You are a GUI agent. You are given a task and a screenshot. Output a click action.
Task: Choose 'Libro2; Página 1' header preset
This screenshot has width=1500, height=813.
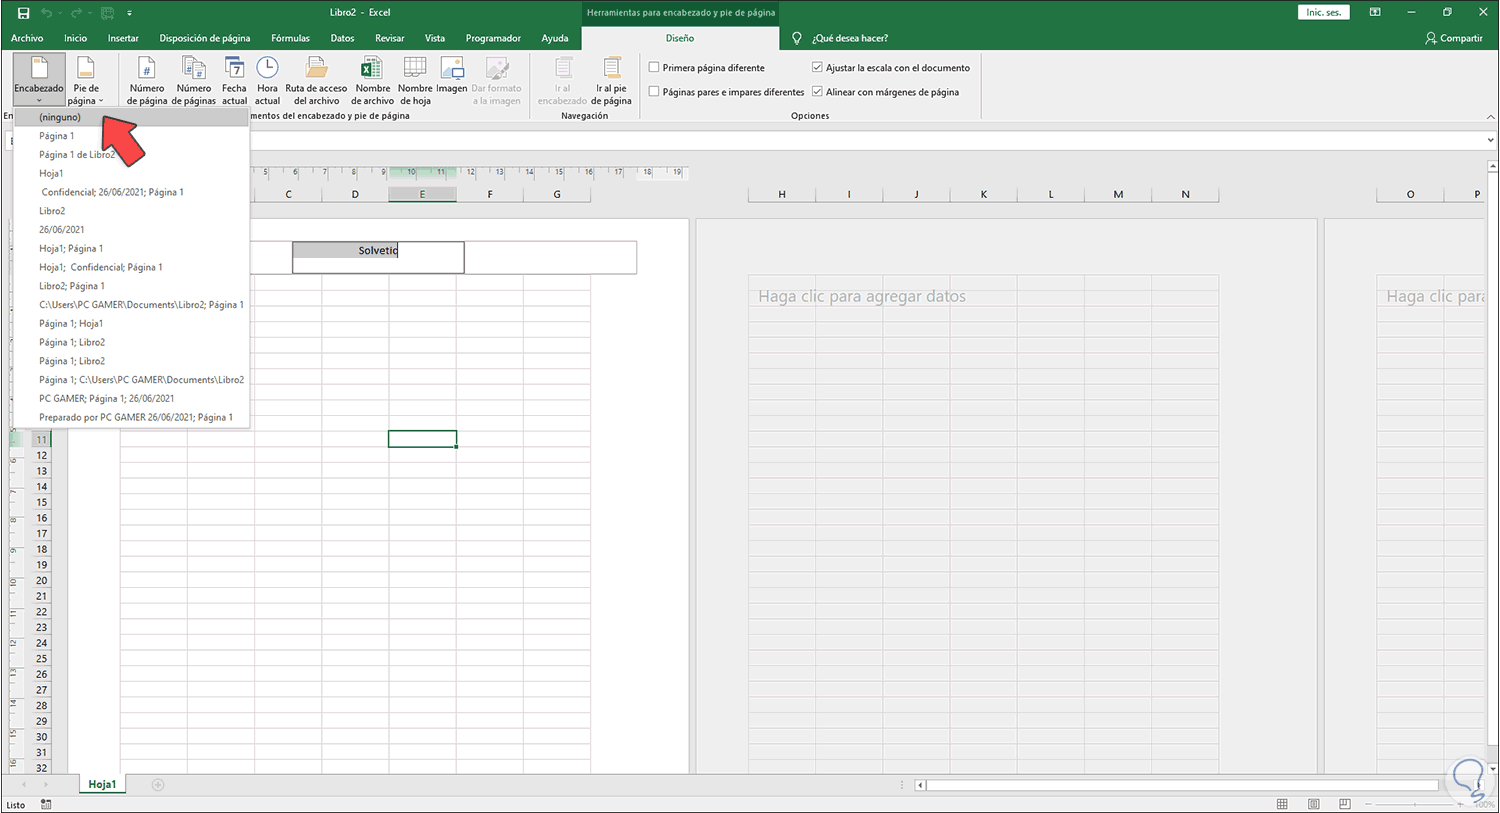click(131, 286)
